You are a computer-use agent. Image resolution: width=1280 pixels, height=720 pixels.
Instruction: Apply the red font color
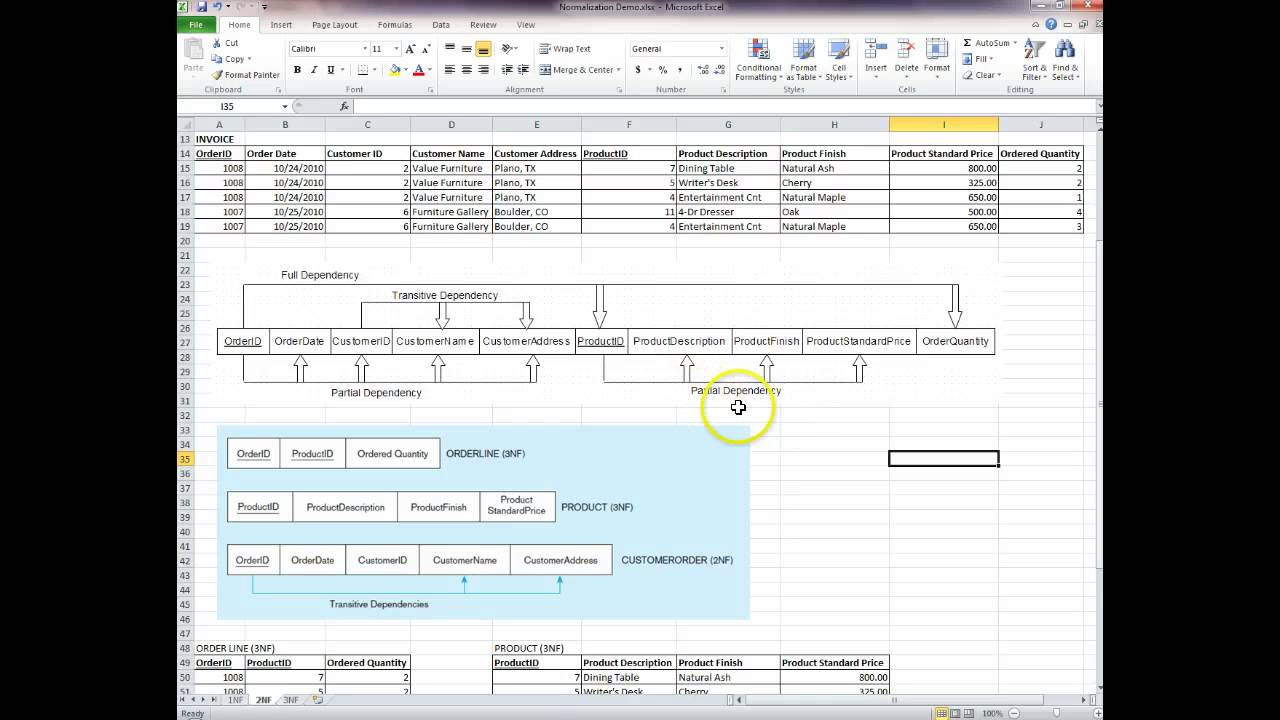418,70
